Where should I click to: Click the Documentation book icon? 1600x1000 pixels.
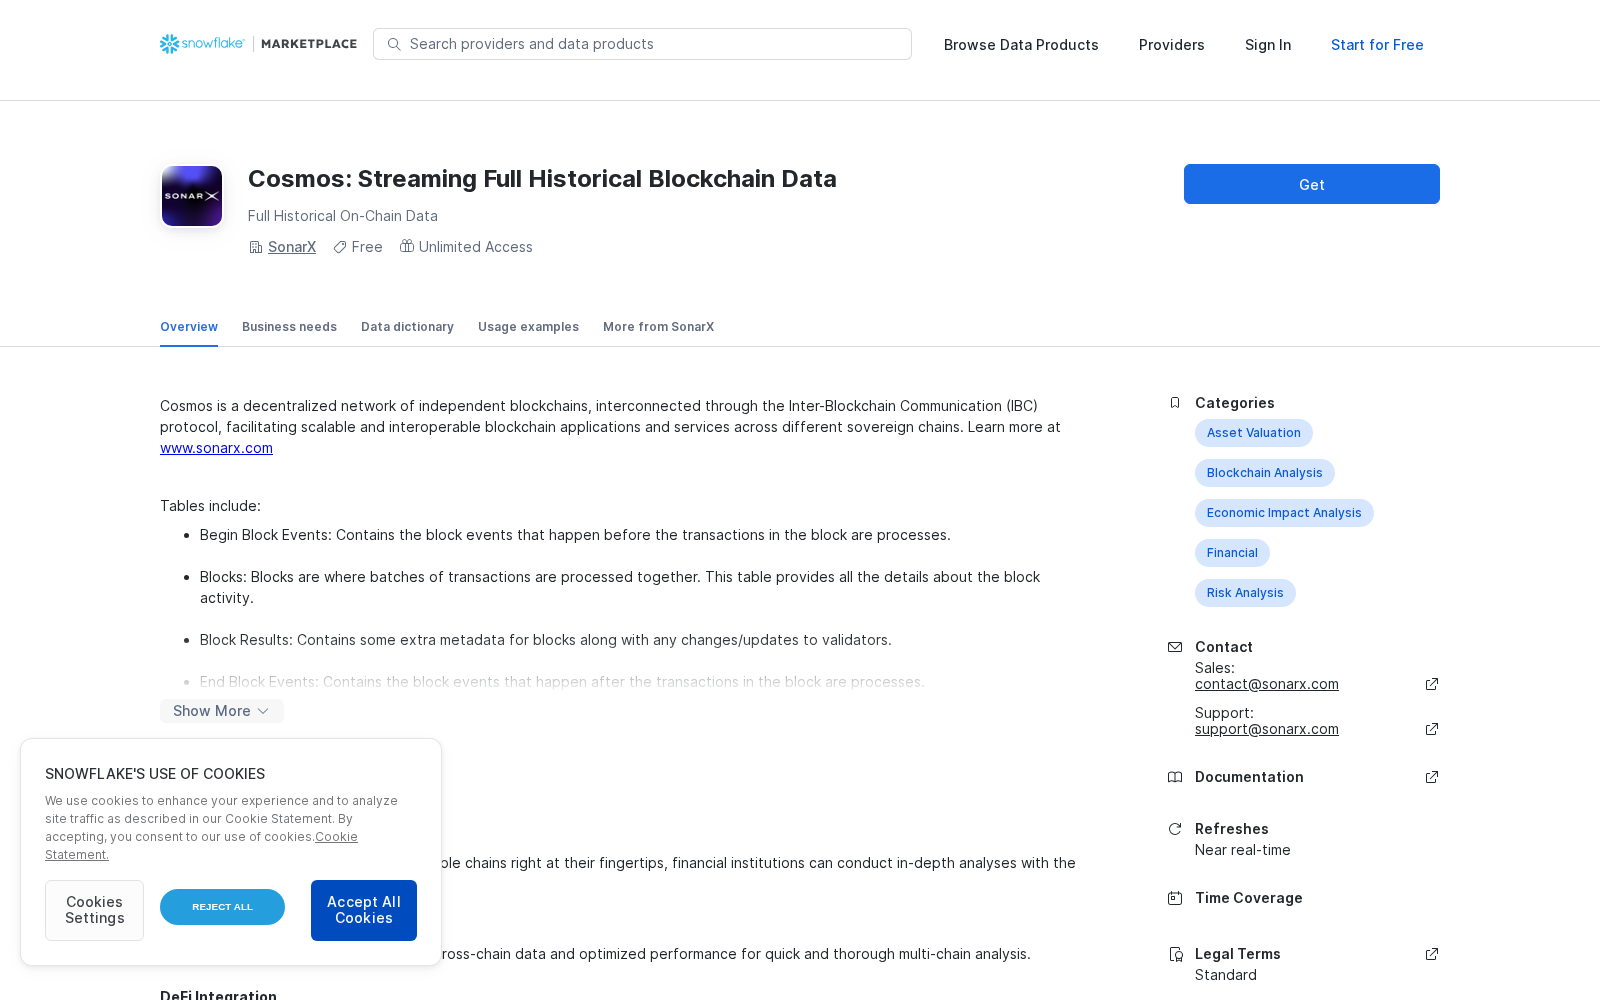pyautogui.click(x=1175, y=777)
